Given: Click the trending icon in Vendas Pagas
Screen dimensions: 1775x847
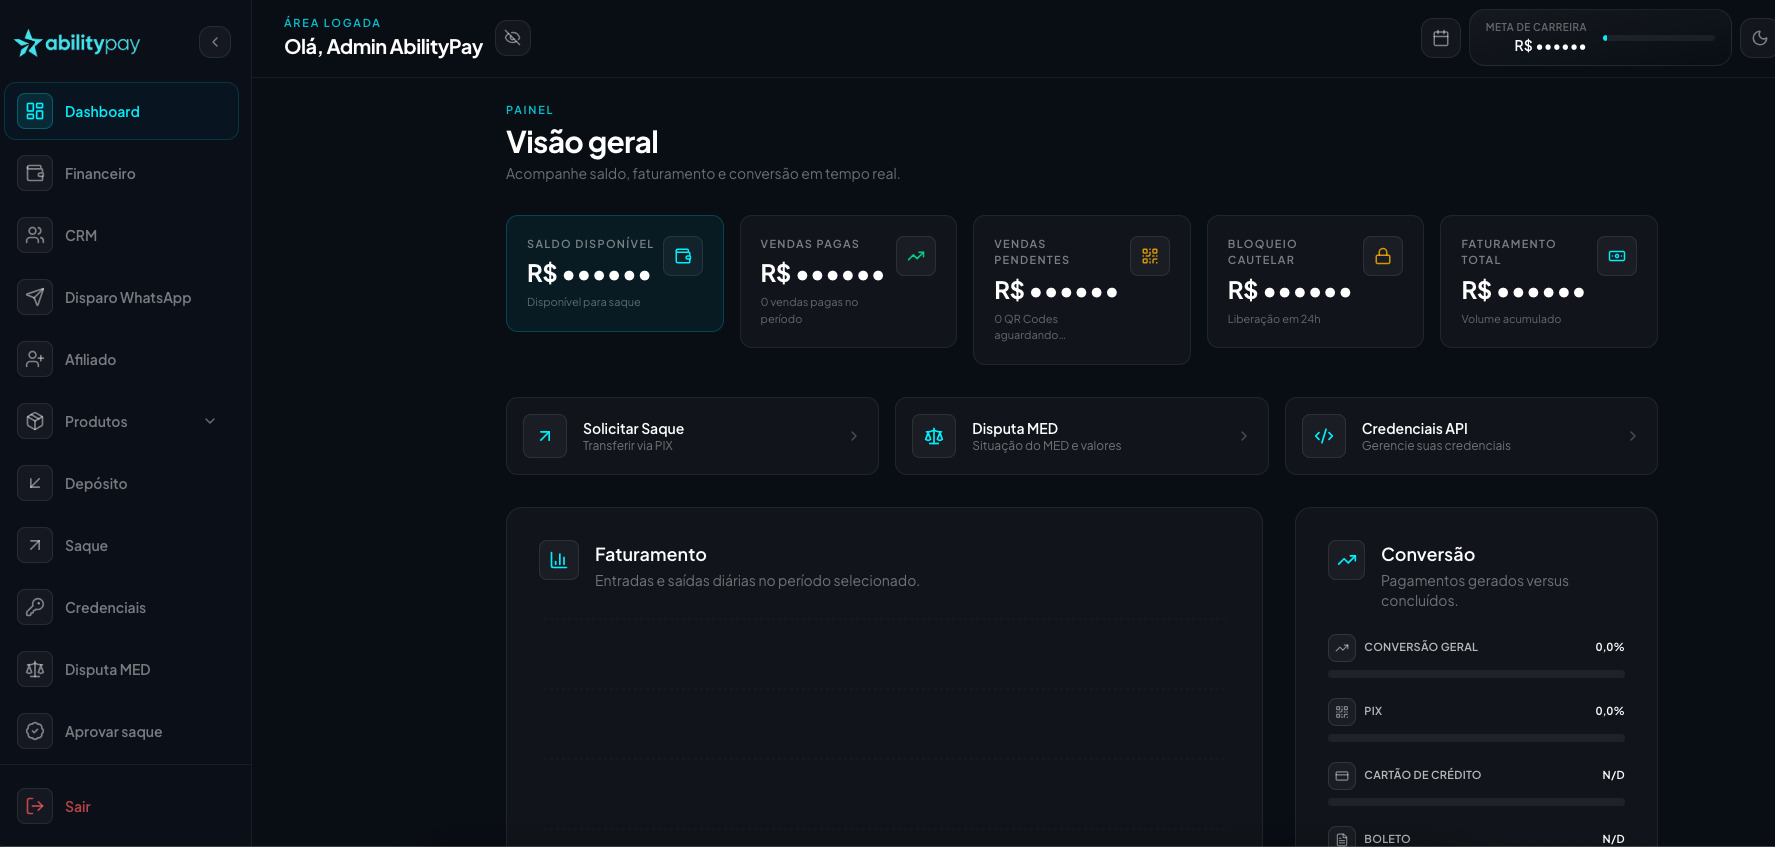Looking at the screenshot, I should point(916,256).
